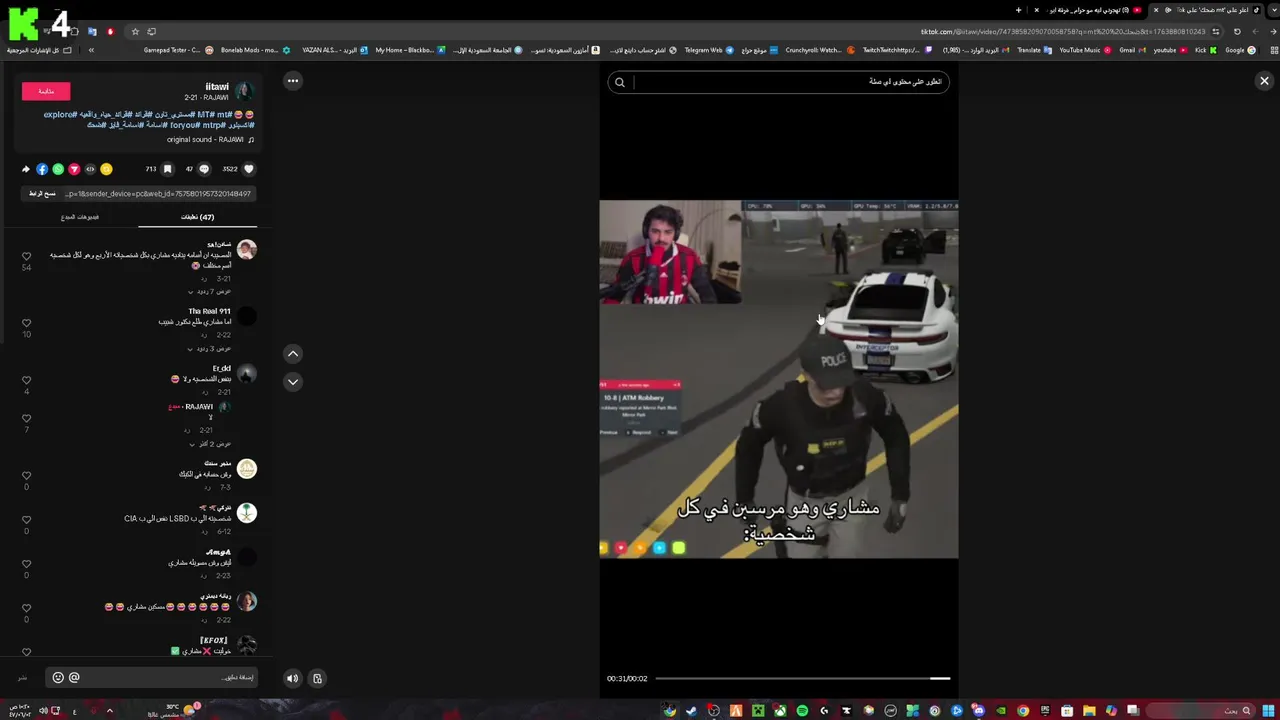This screenshot has width=1280, height=720.
Task: Open Epic Games launcher from taskbar
Action: 1045,711
